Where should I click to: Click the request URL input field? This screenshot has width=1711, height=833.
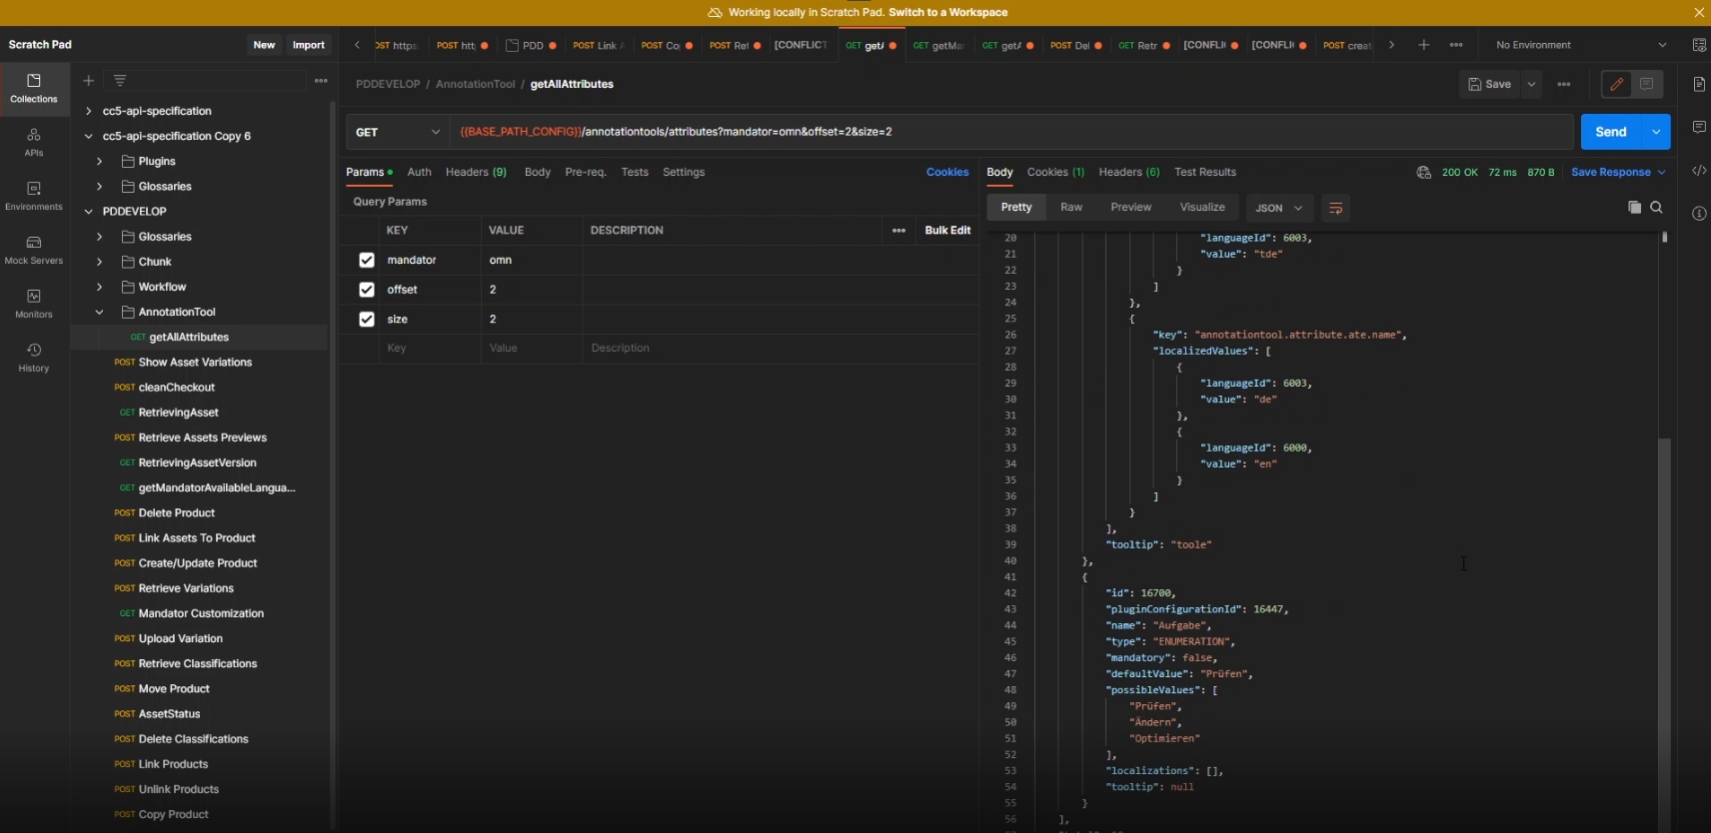point(1000,132)
